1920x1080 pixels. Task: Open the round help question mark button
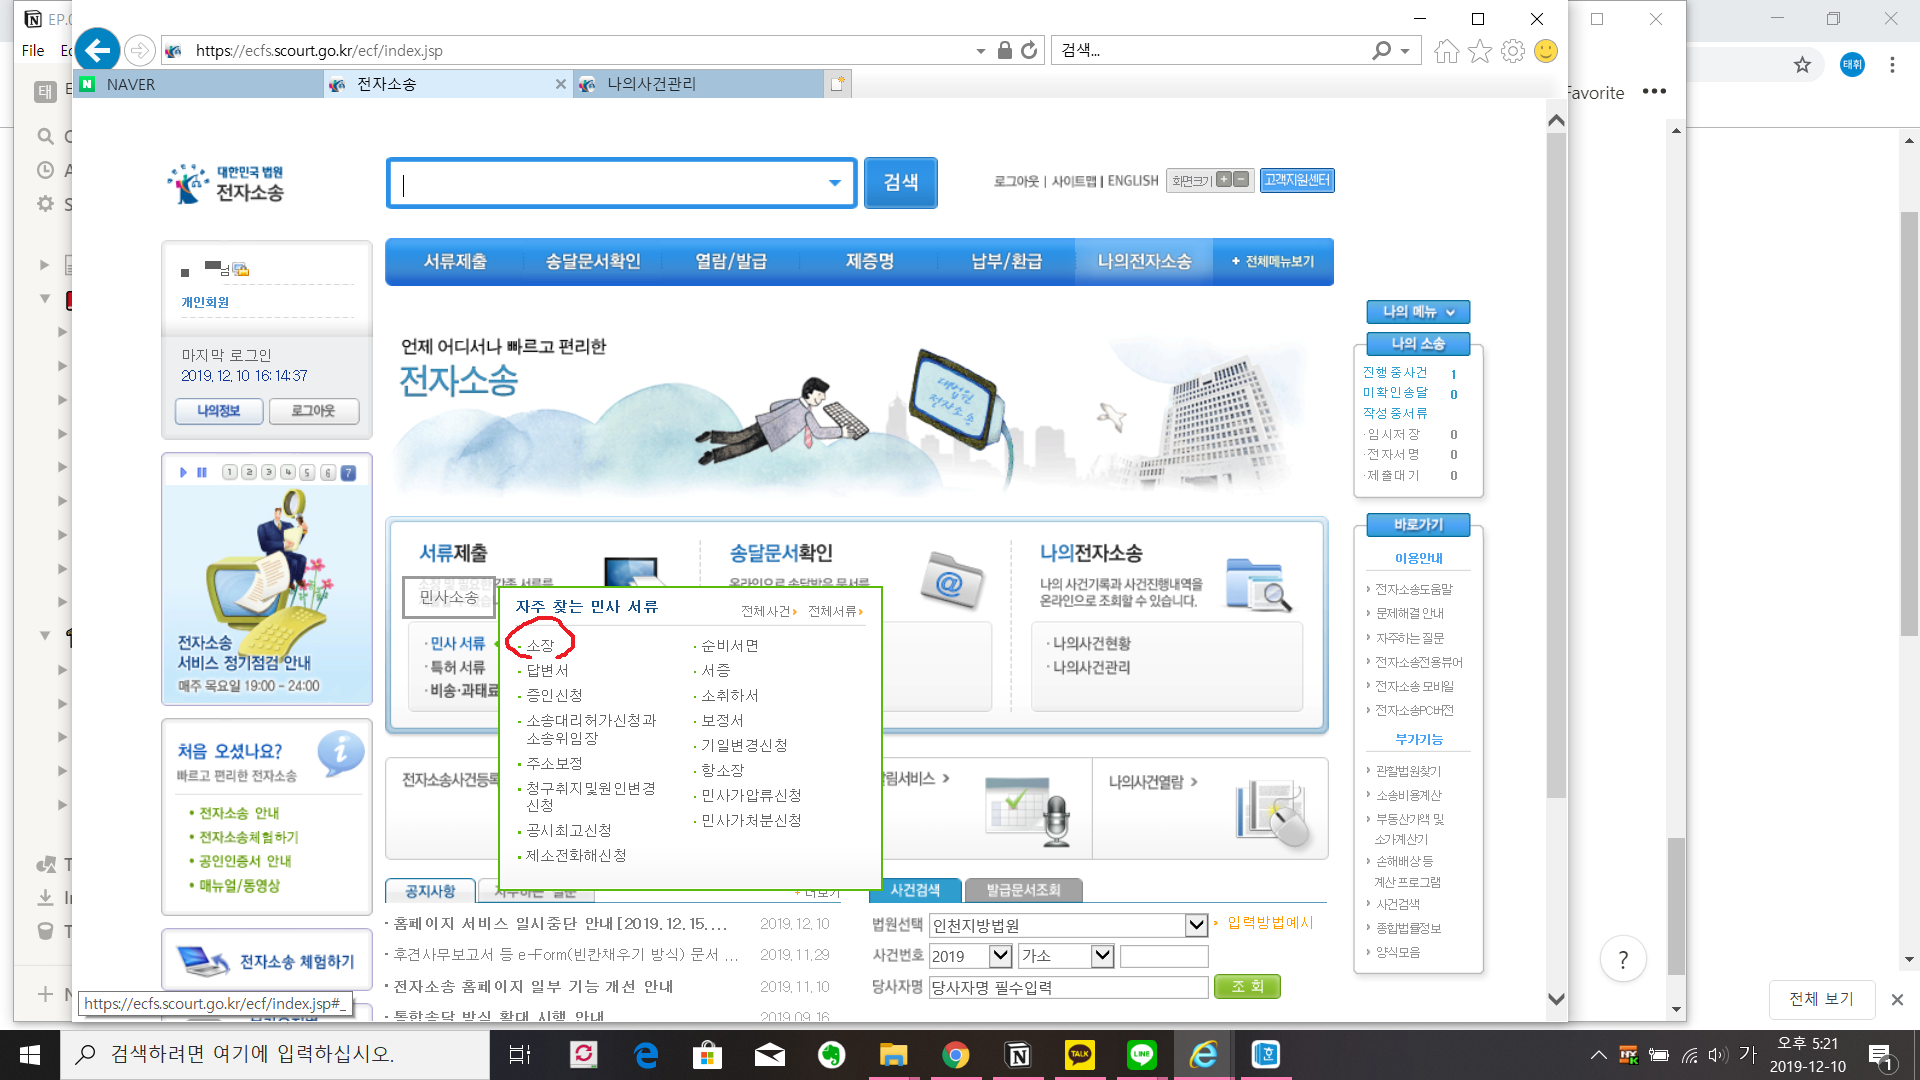click(1623, 960)
